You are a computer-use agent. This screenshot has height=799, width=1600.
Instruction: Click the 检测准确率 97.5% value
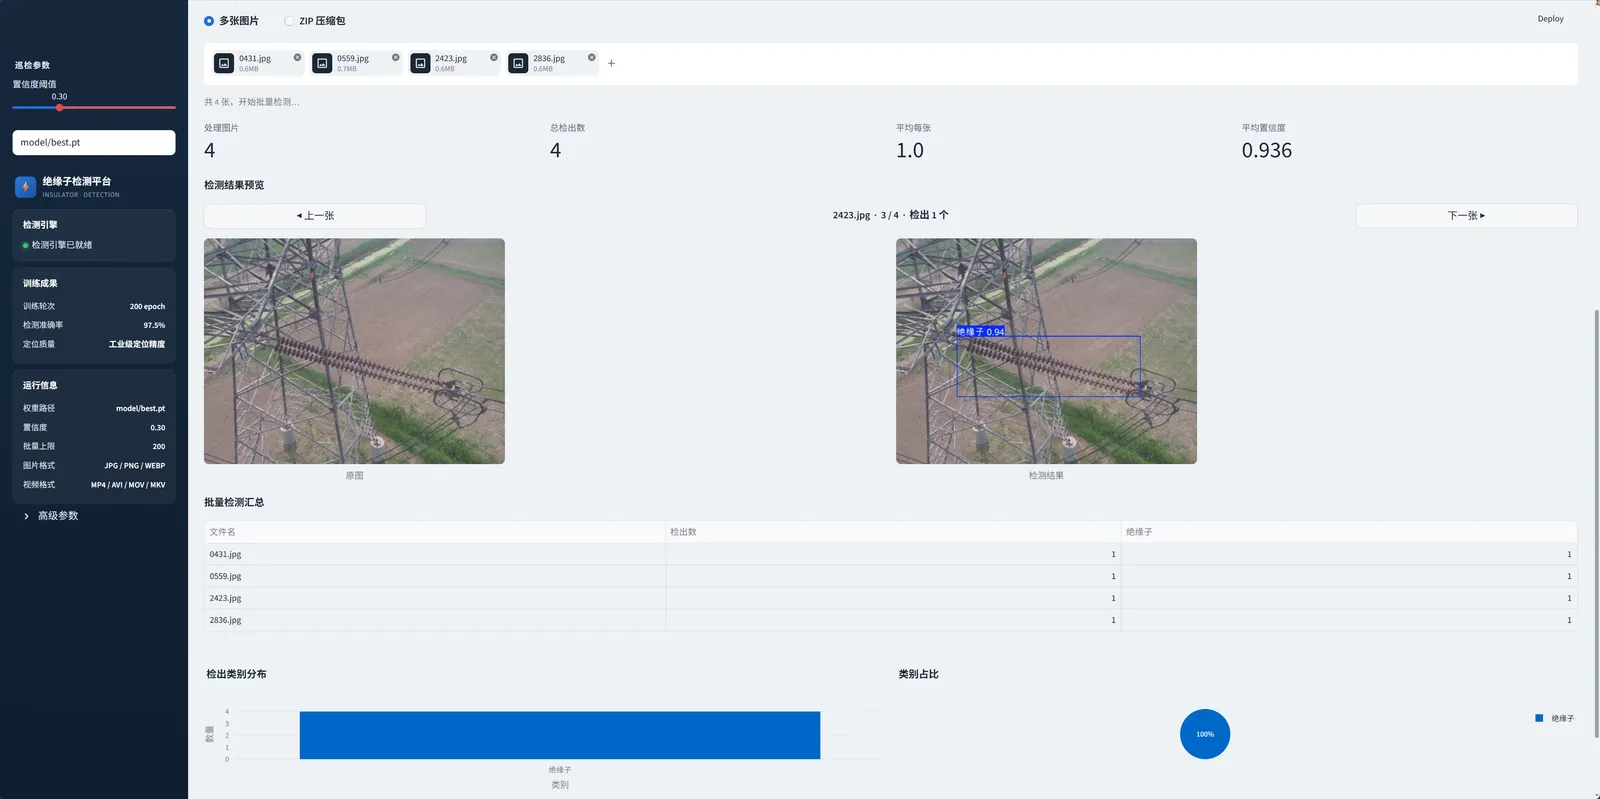tap(154, 325)
